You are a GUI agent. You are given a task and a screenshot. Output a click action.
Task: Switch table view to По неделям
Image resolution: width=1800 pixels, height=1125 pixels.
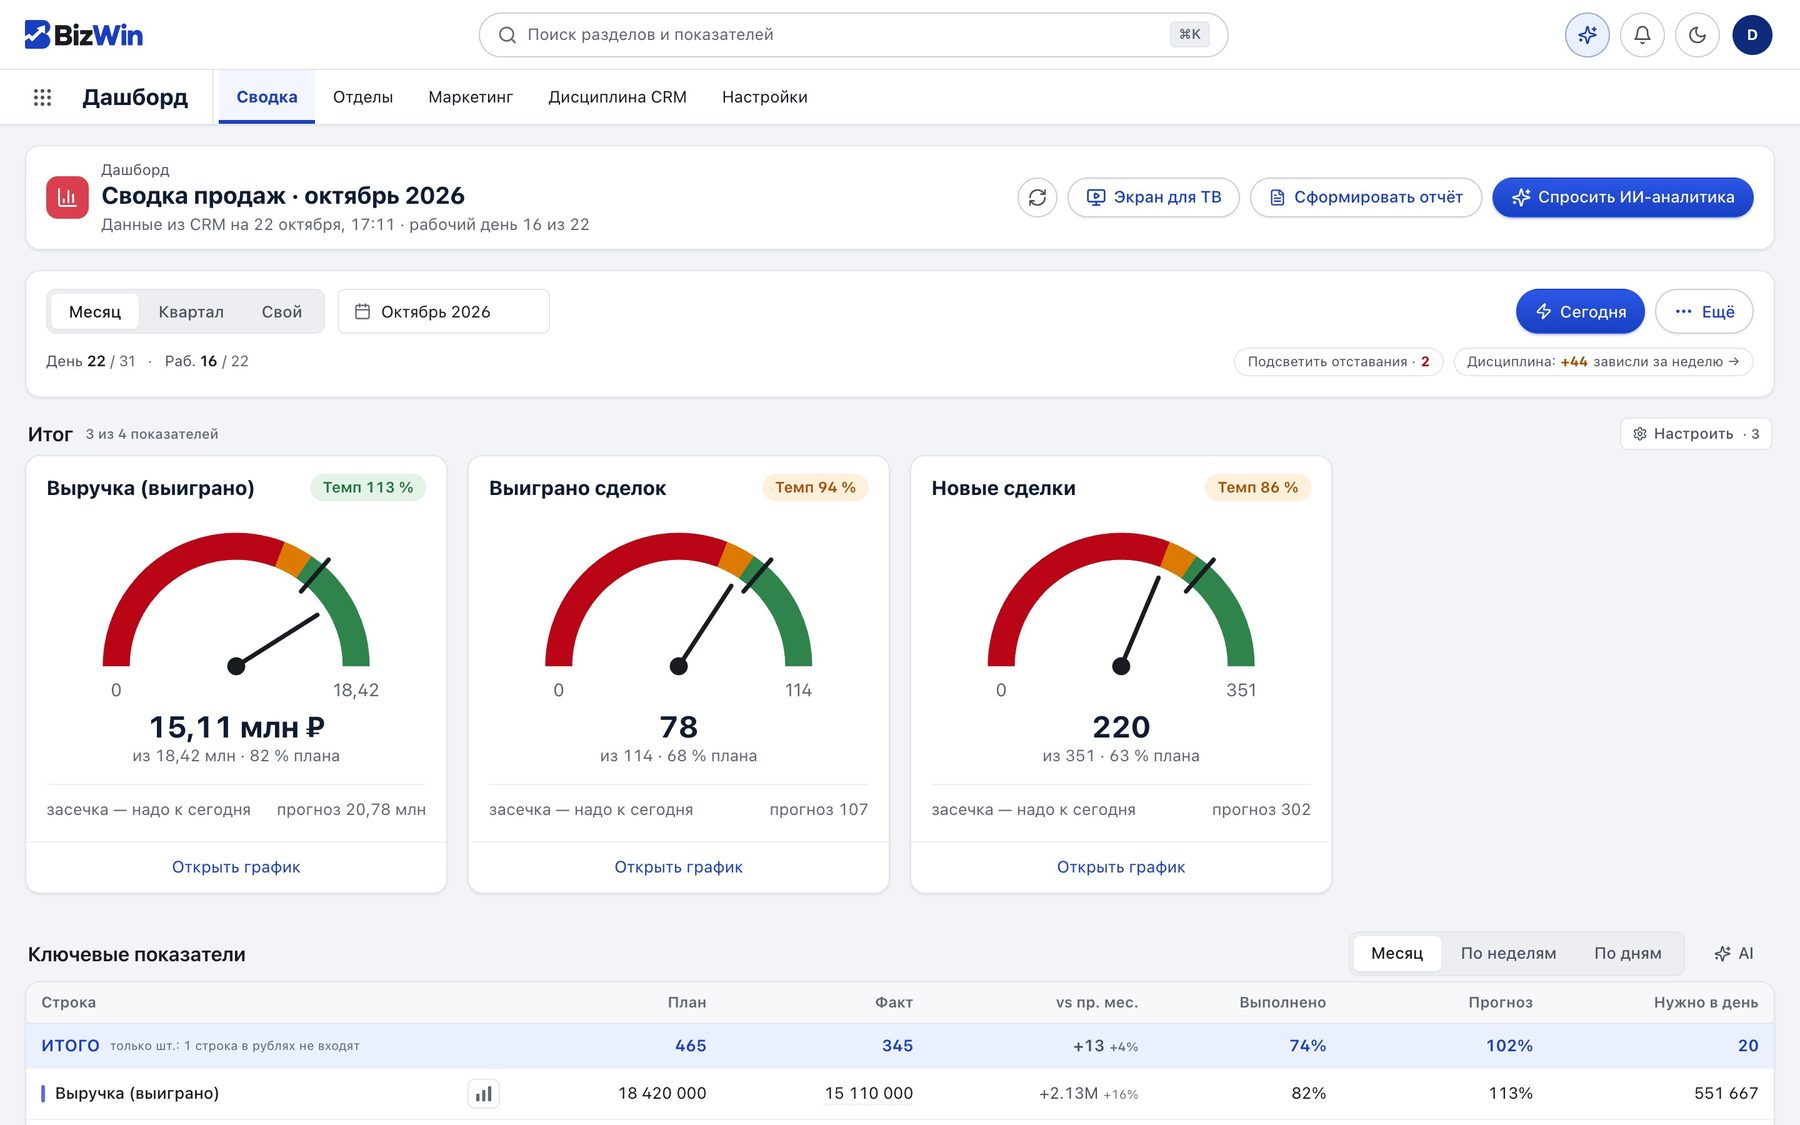tap(1508, 954)
